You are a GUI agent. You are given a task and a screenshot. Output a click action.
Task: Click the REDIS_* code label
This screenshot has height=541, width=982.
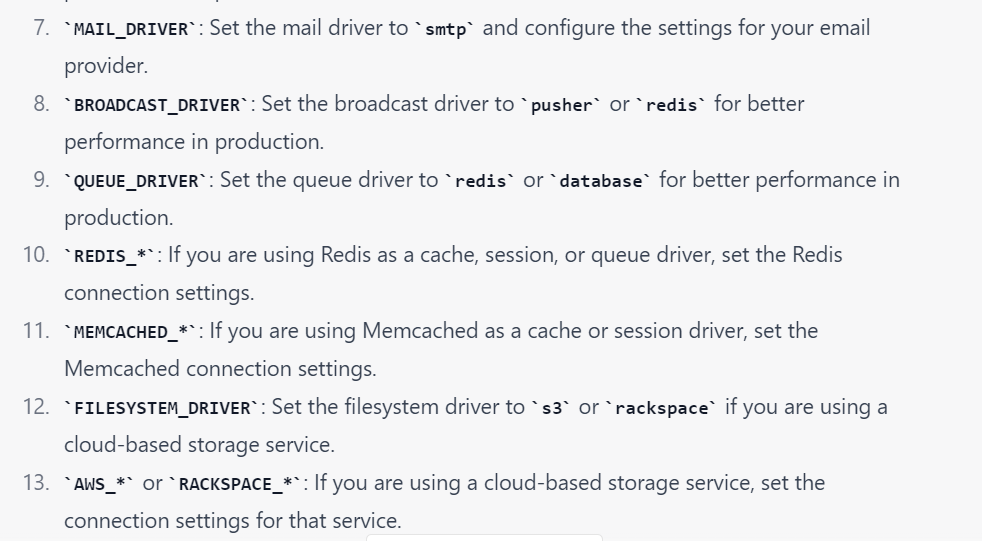pos(111,257)
